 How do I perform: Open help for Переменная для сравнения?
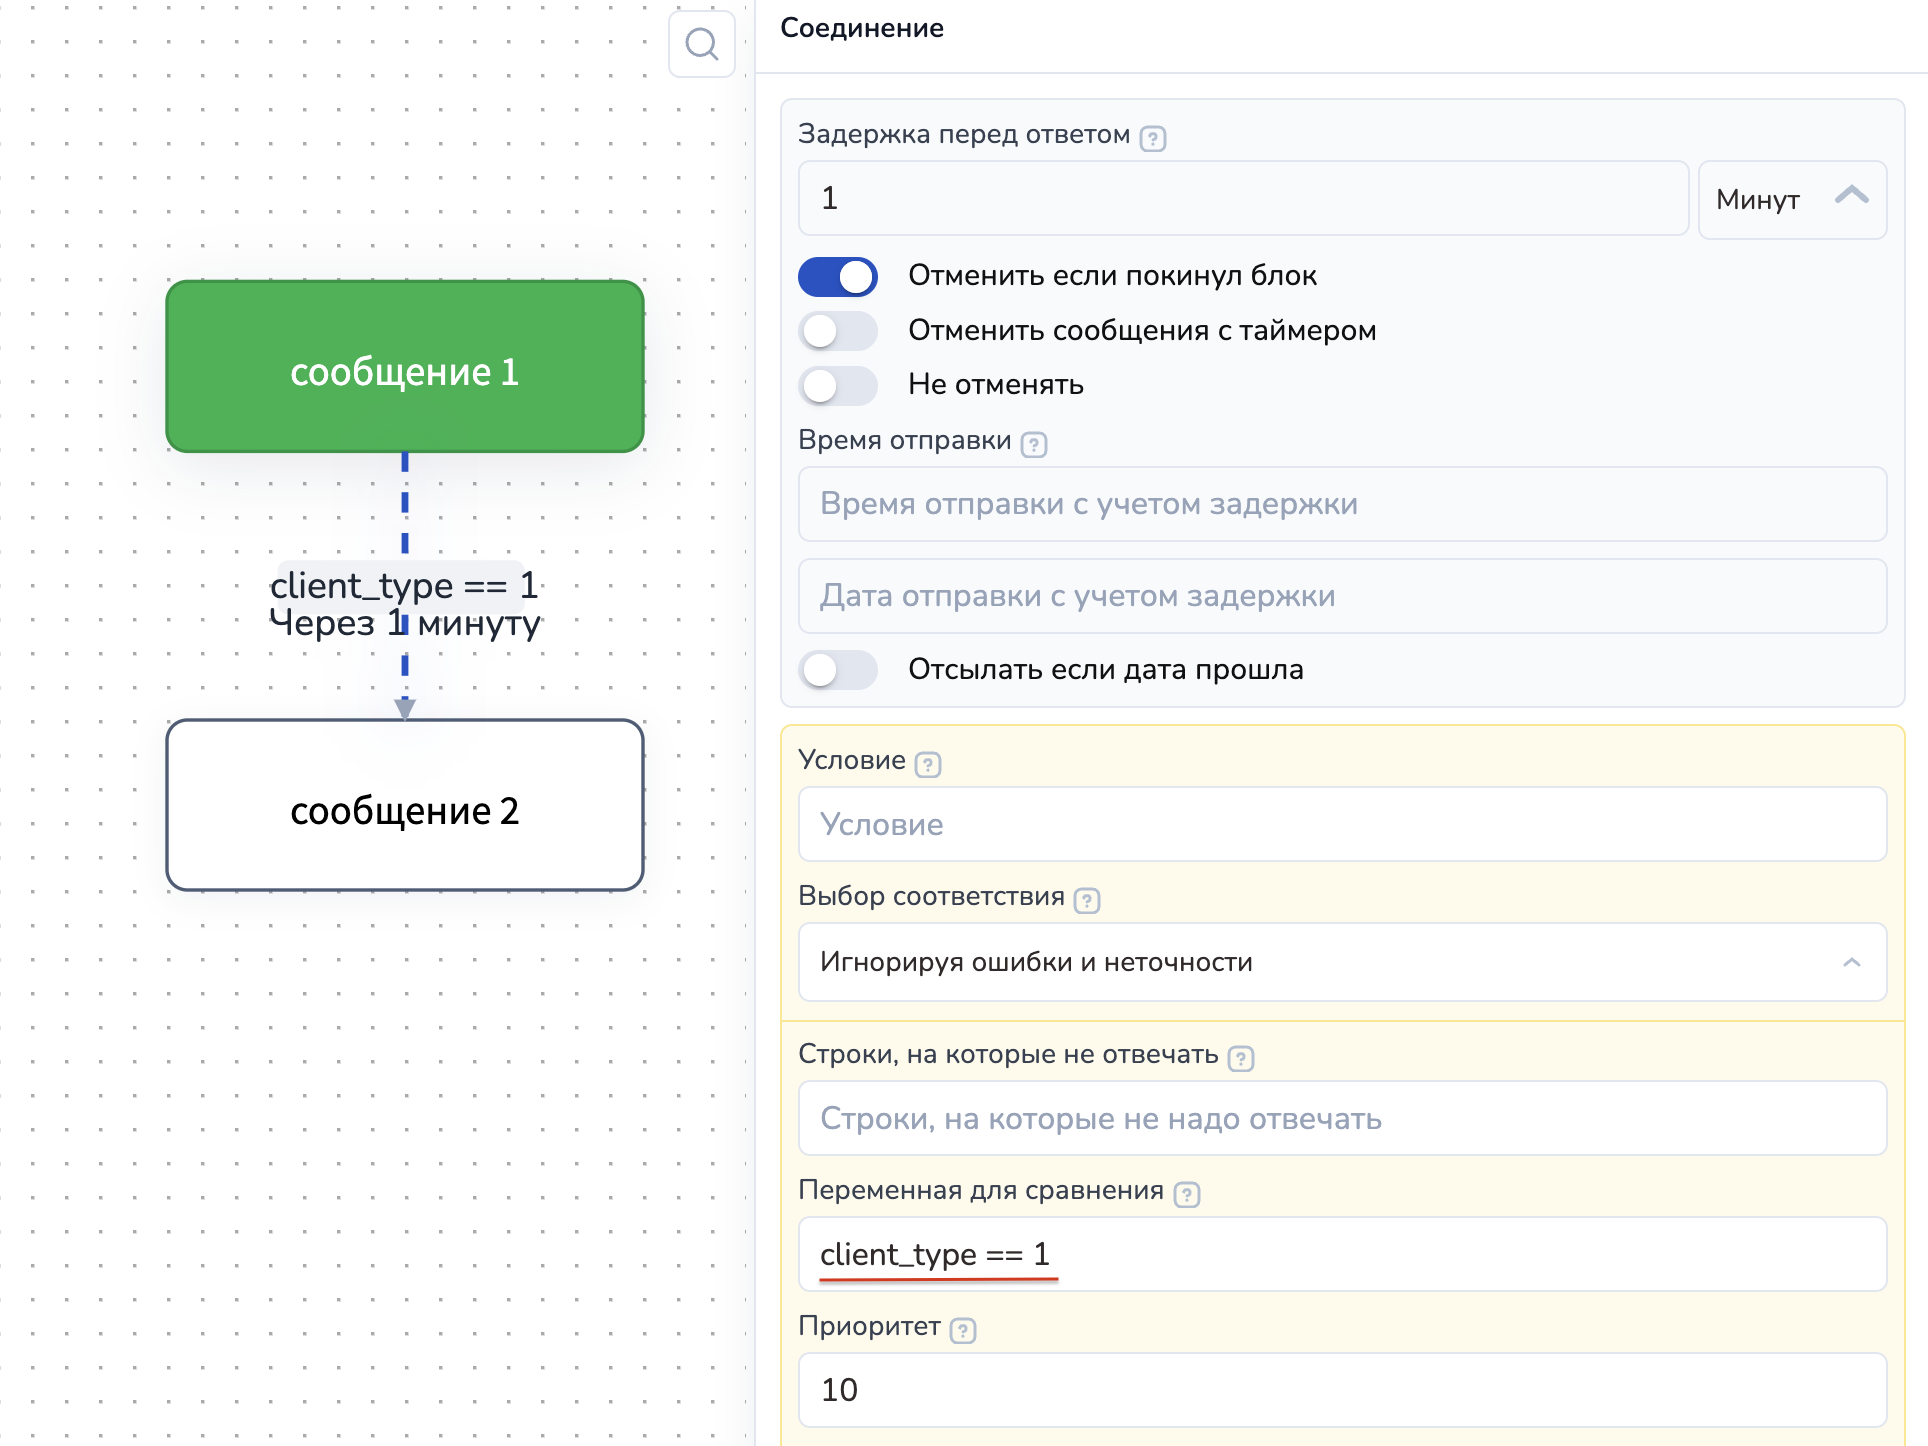1187,1194
